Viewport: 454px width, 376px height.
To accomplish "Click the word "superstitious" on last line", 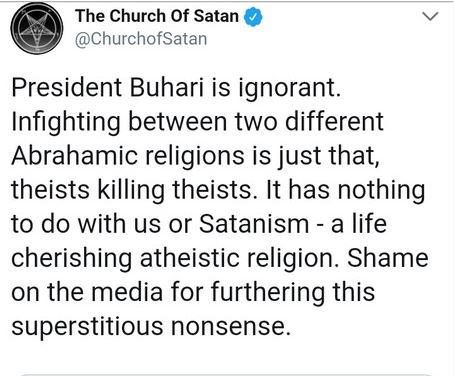I will (x=87, y=327).
